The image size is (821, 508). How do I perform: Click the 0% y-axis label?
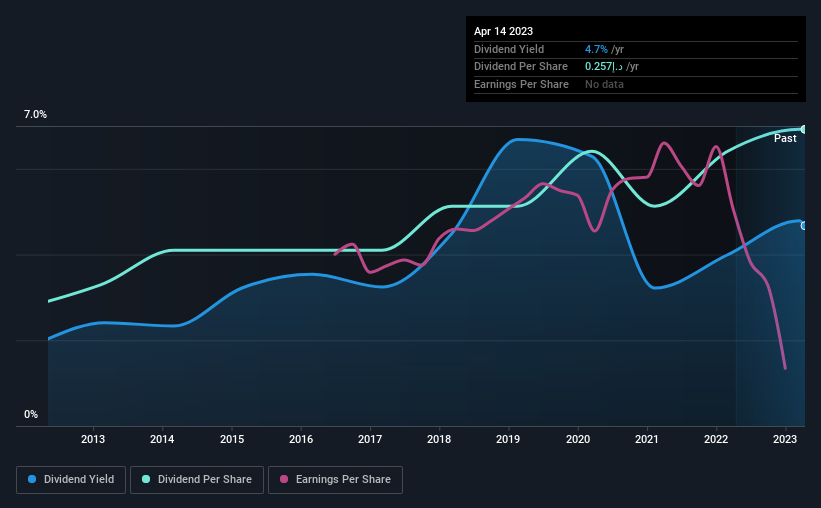[x=31, y=414]
